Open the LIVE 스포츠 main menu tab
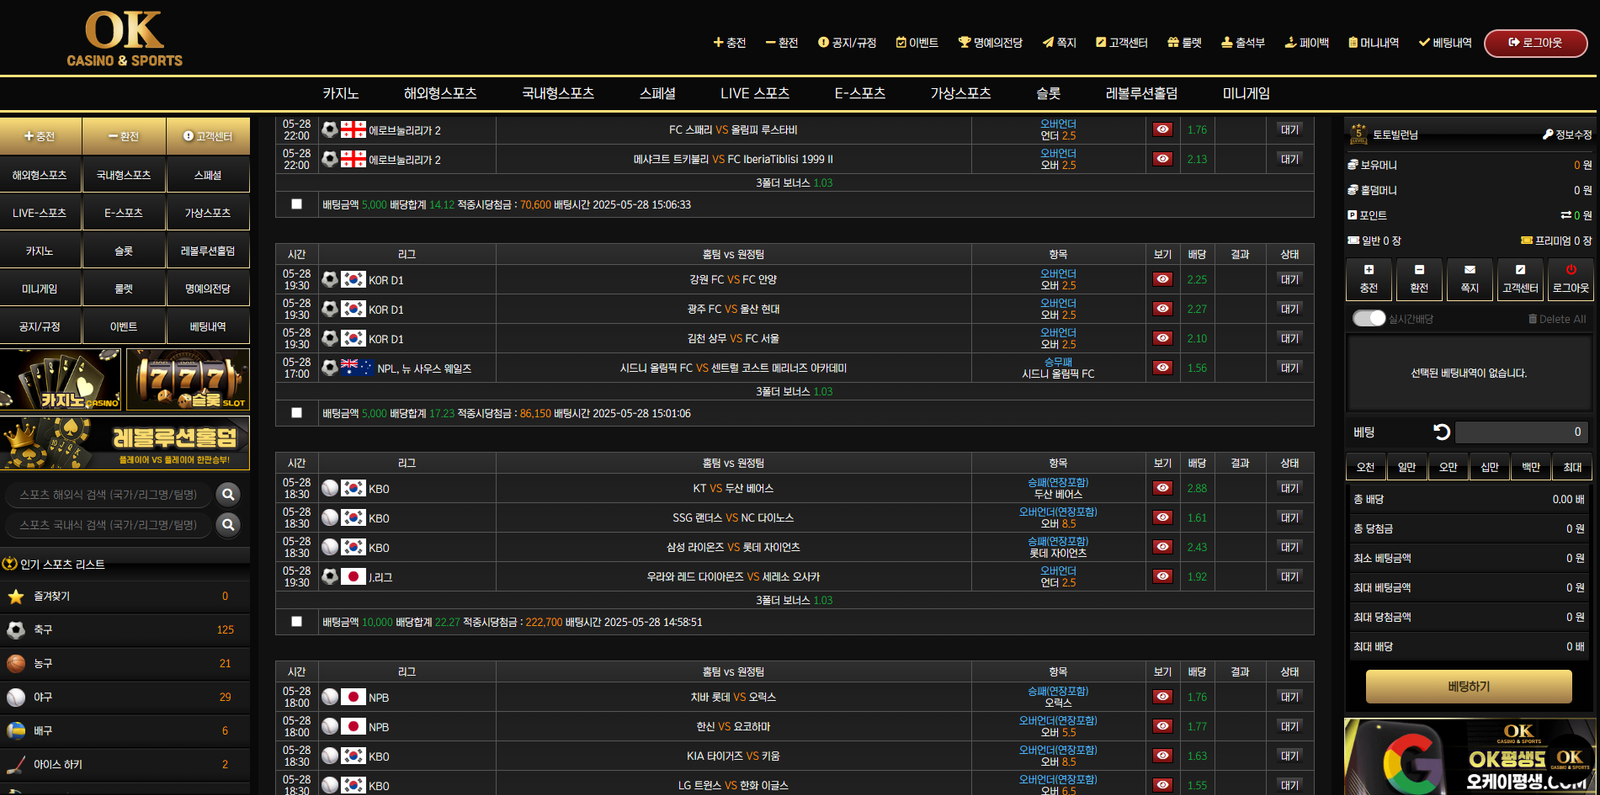Screen dimensions: 1600x795 tap(754, 93)
